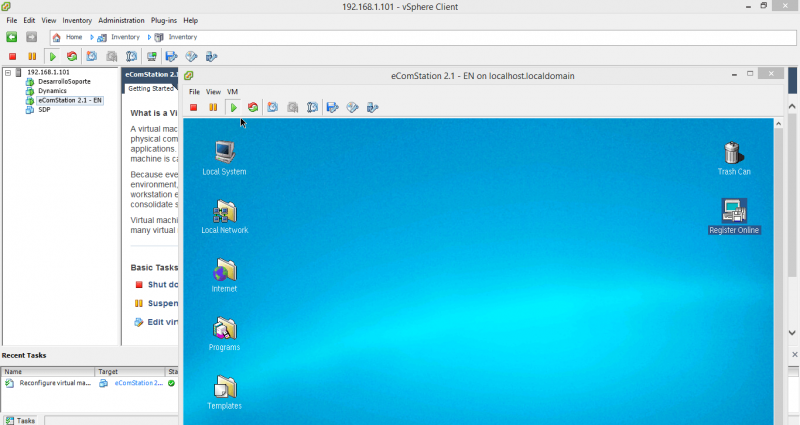Click Power Off button in main vSphere toolbar
The image size is (800, 425).
[12, 57]
